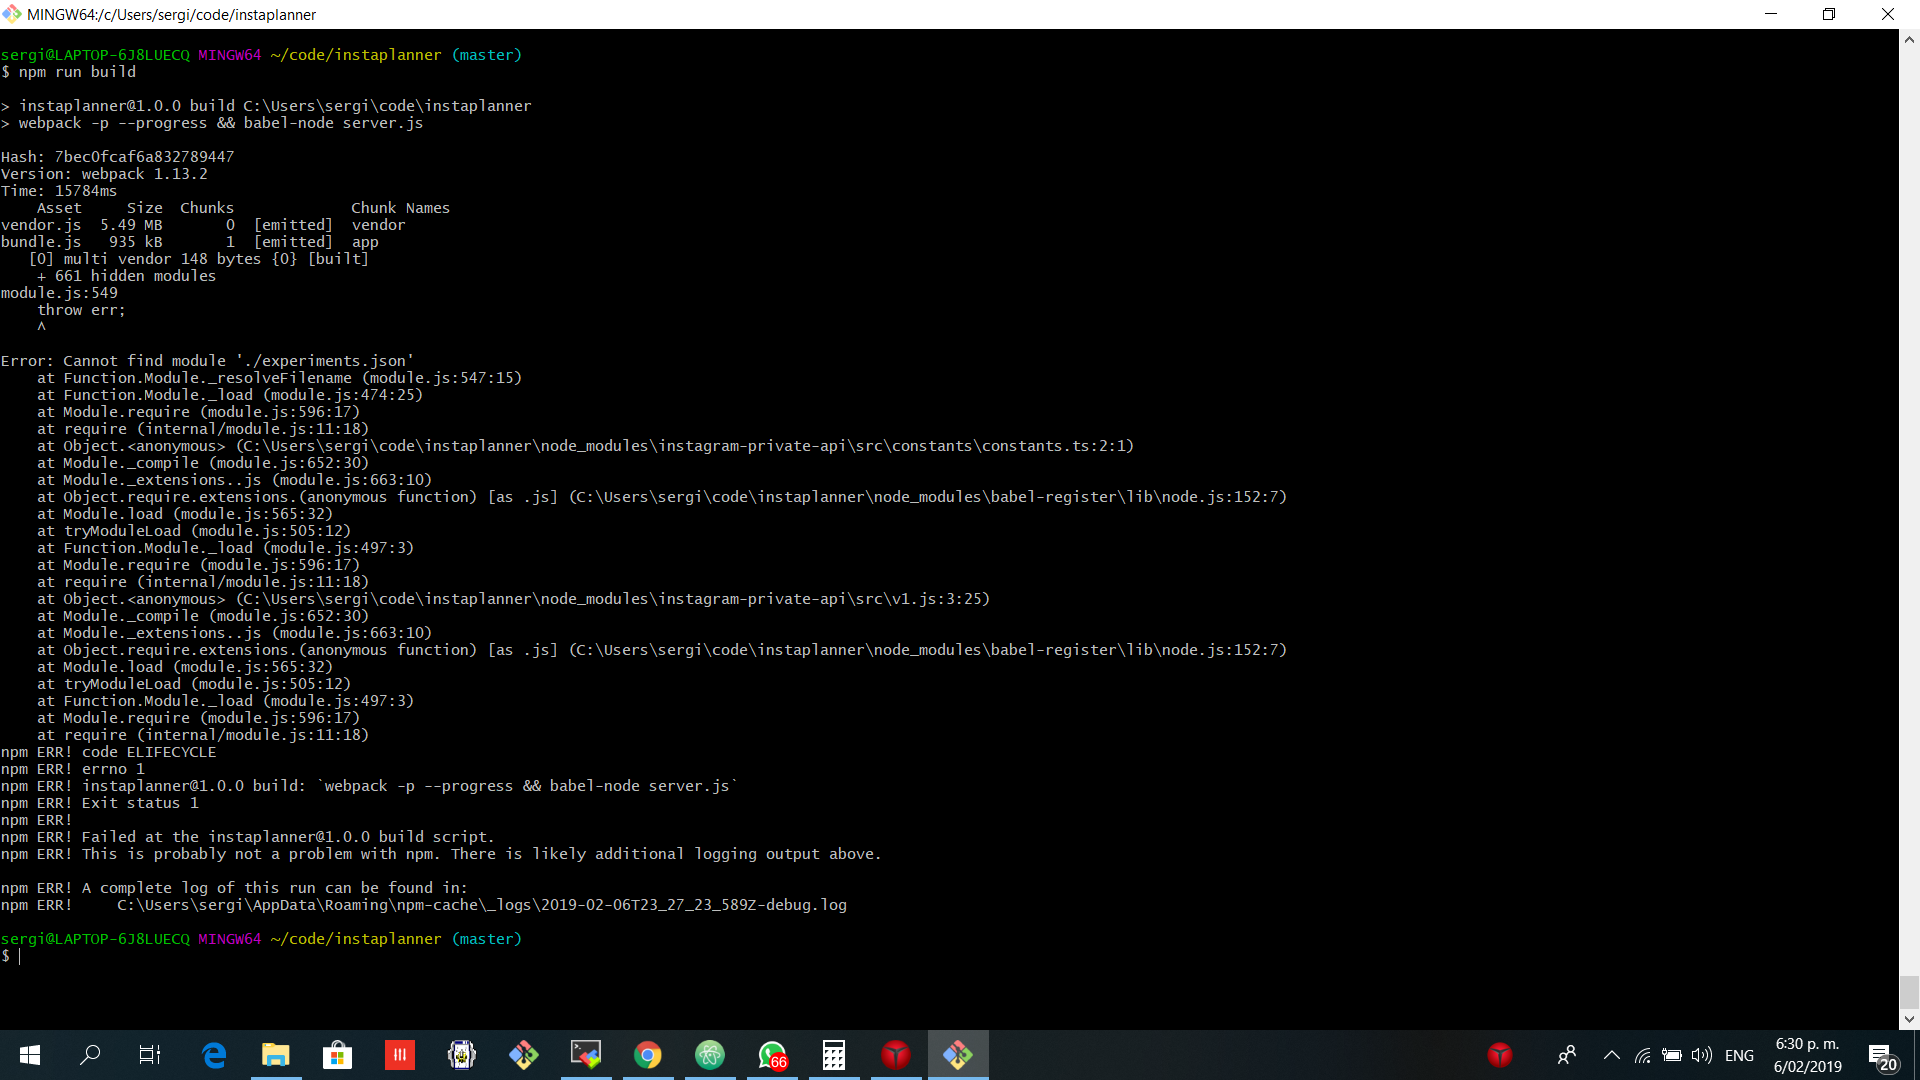Image resolution: width=1920 pixels, height=1080 pixels.
Task: Open the first Git Bash taskbar icon
Action: click(x=524, y=1055)
